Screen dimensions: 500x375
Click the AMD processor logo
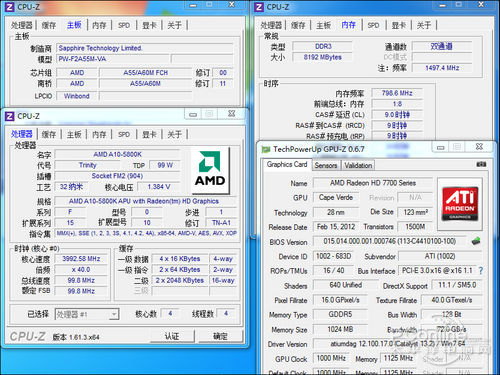point(210,171)
